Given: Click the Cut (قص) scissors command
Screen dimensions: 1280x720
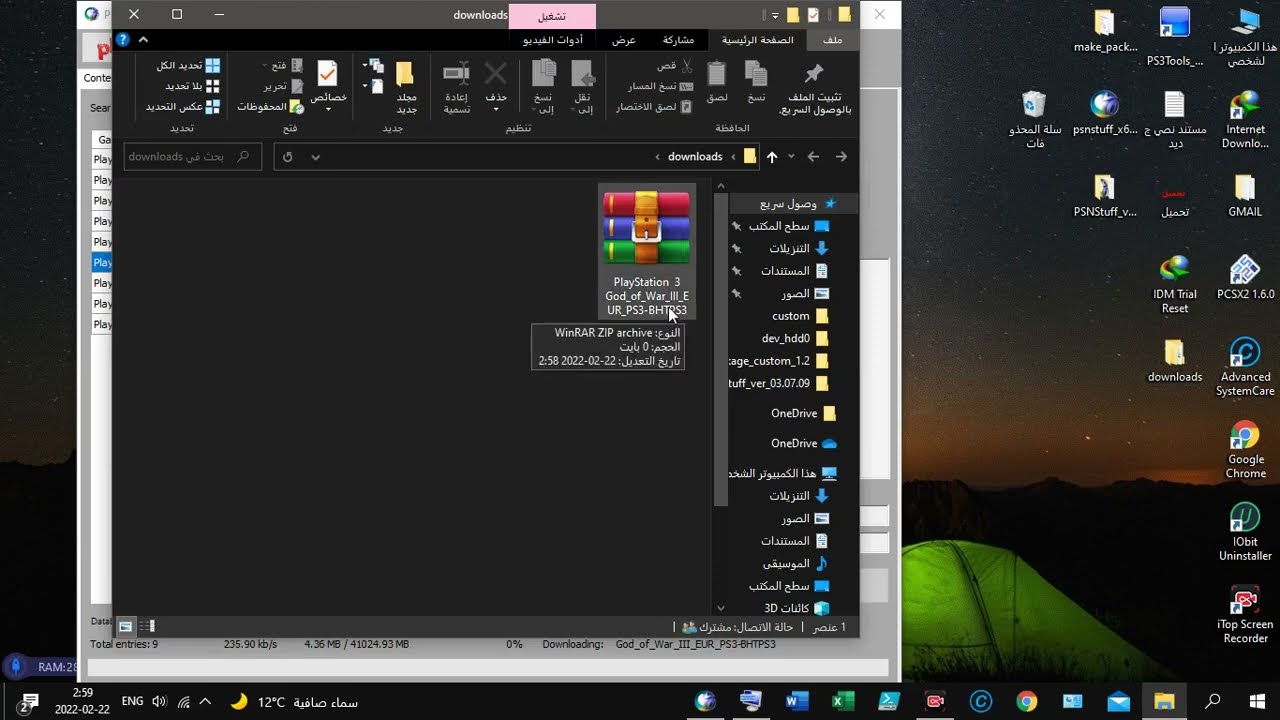Looking at the screenshot, I should [675, 65].
